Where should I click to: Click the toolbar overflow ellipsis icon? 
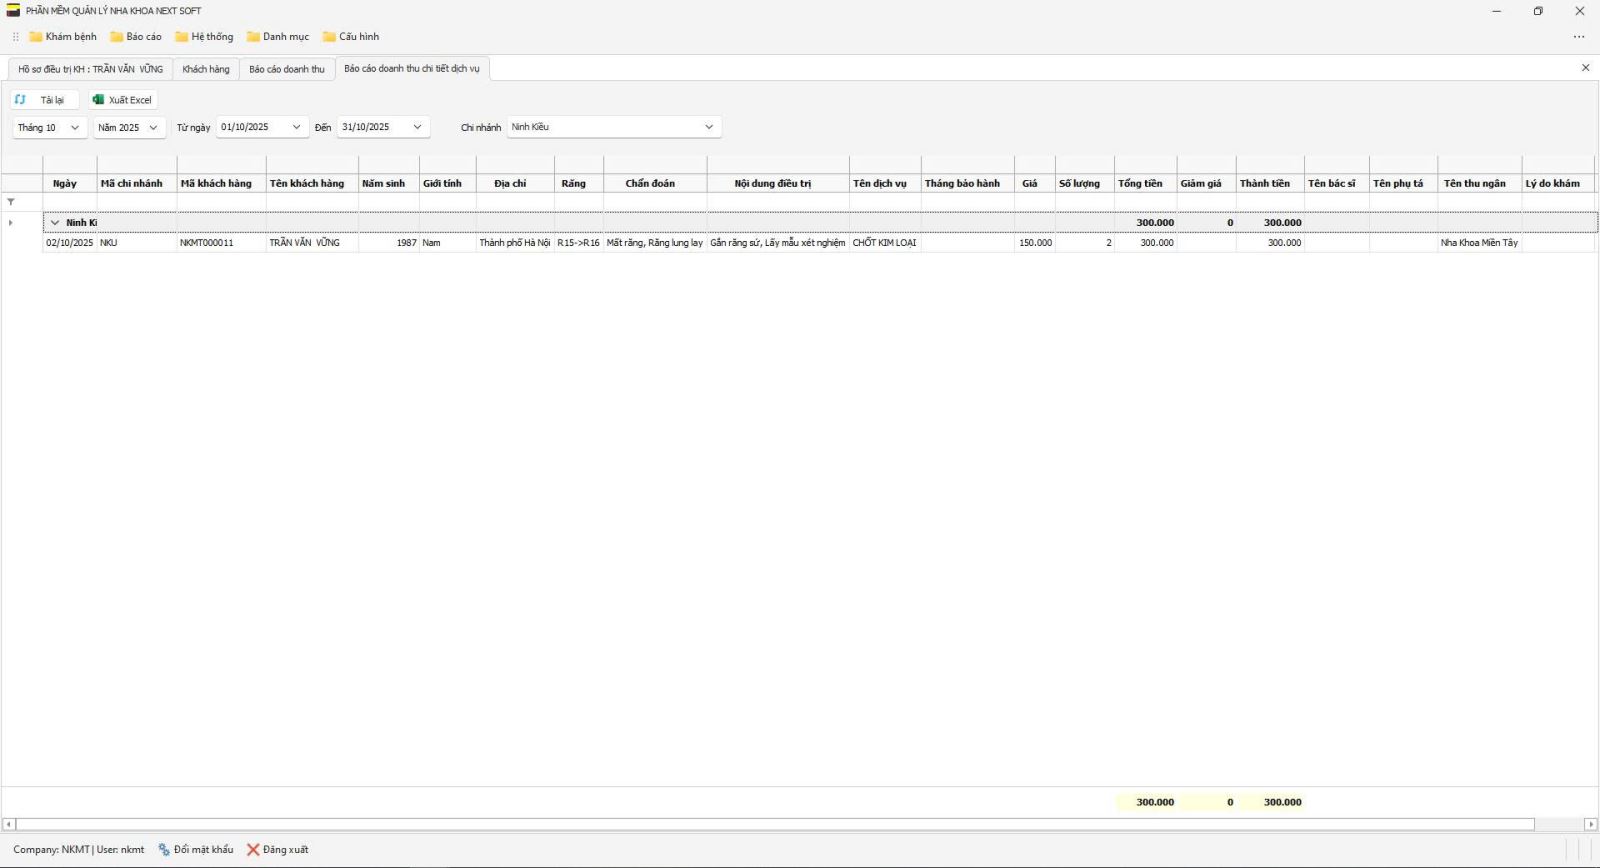pos(1579,37)
